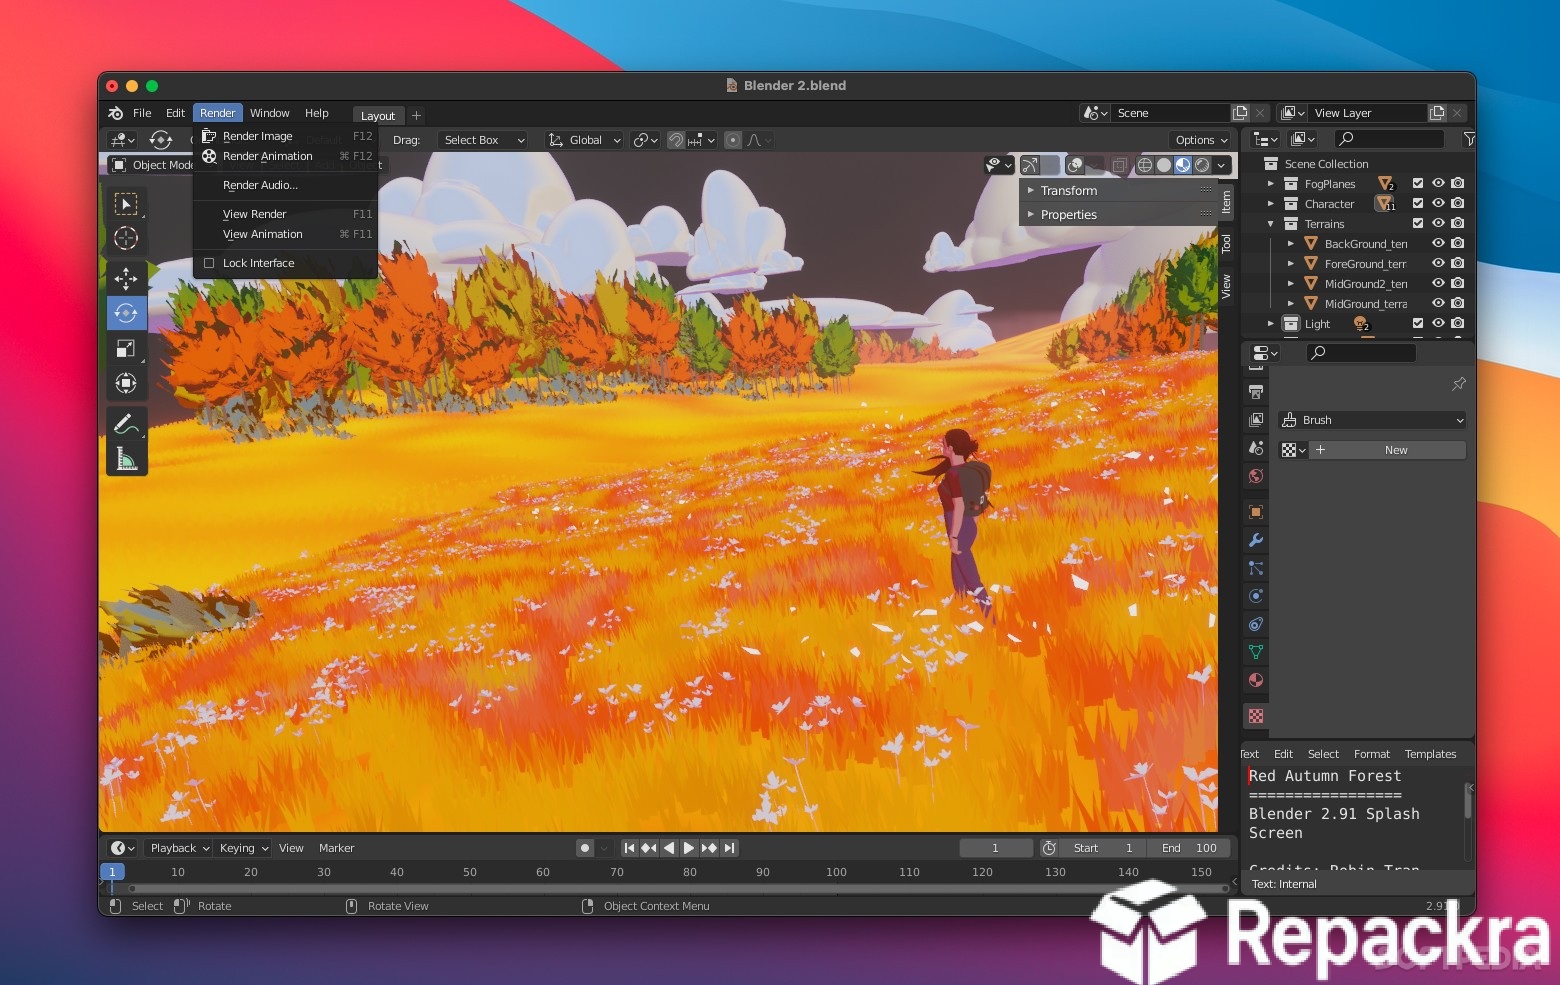Switch to rendered viewport shading
The height and width of the screenshot is (985, 1560).
1202,165
